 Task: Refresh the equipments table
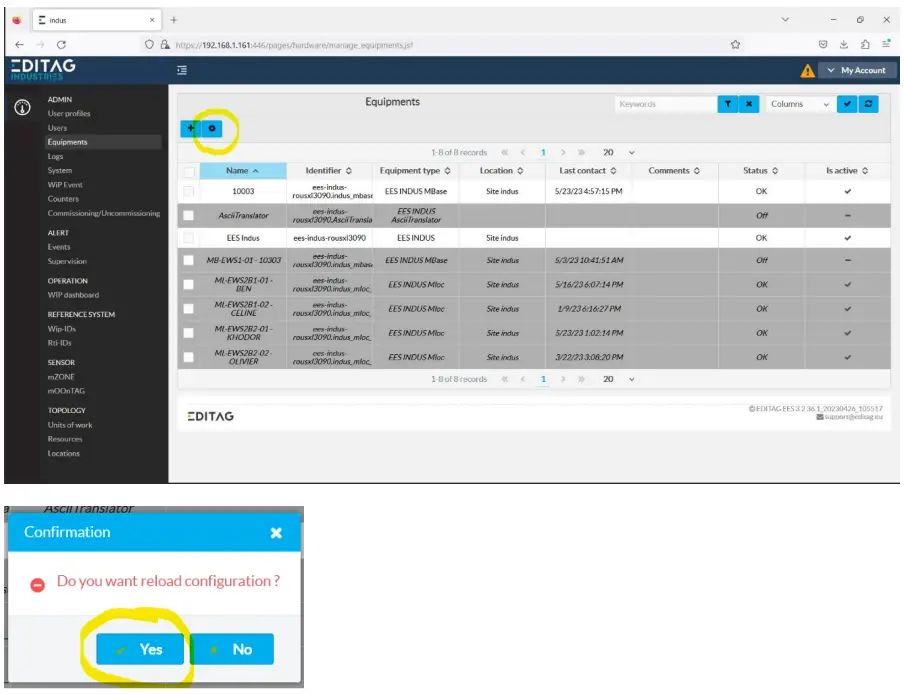869,104
